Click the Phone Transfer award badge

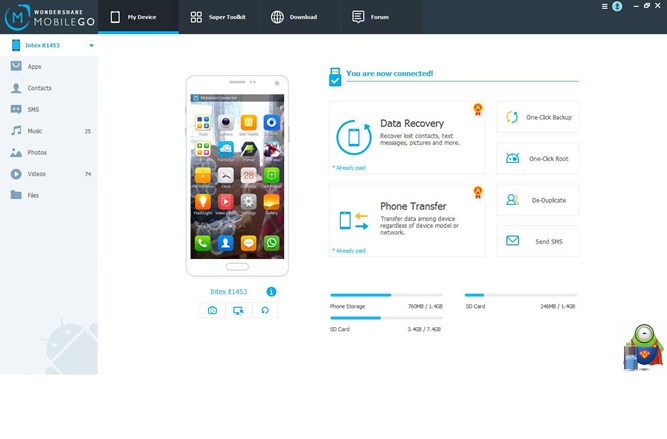pyautogui.click(x=478, y=192)
